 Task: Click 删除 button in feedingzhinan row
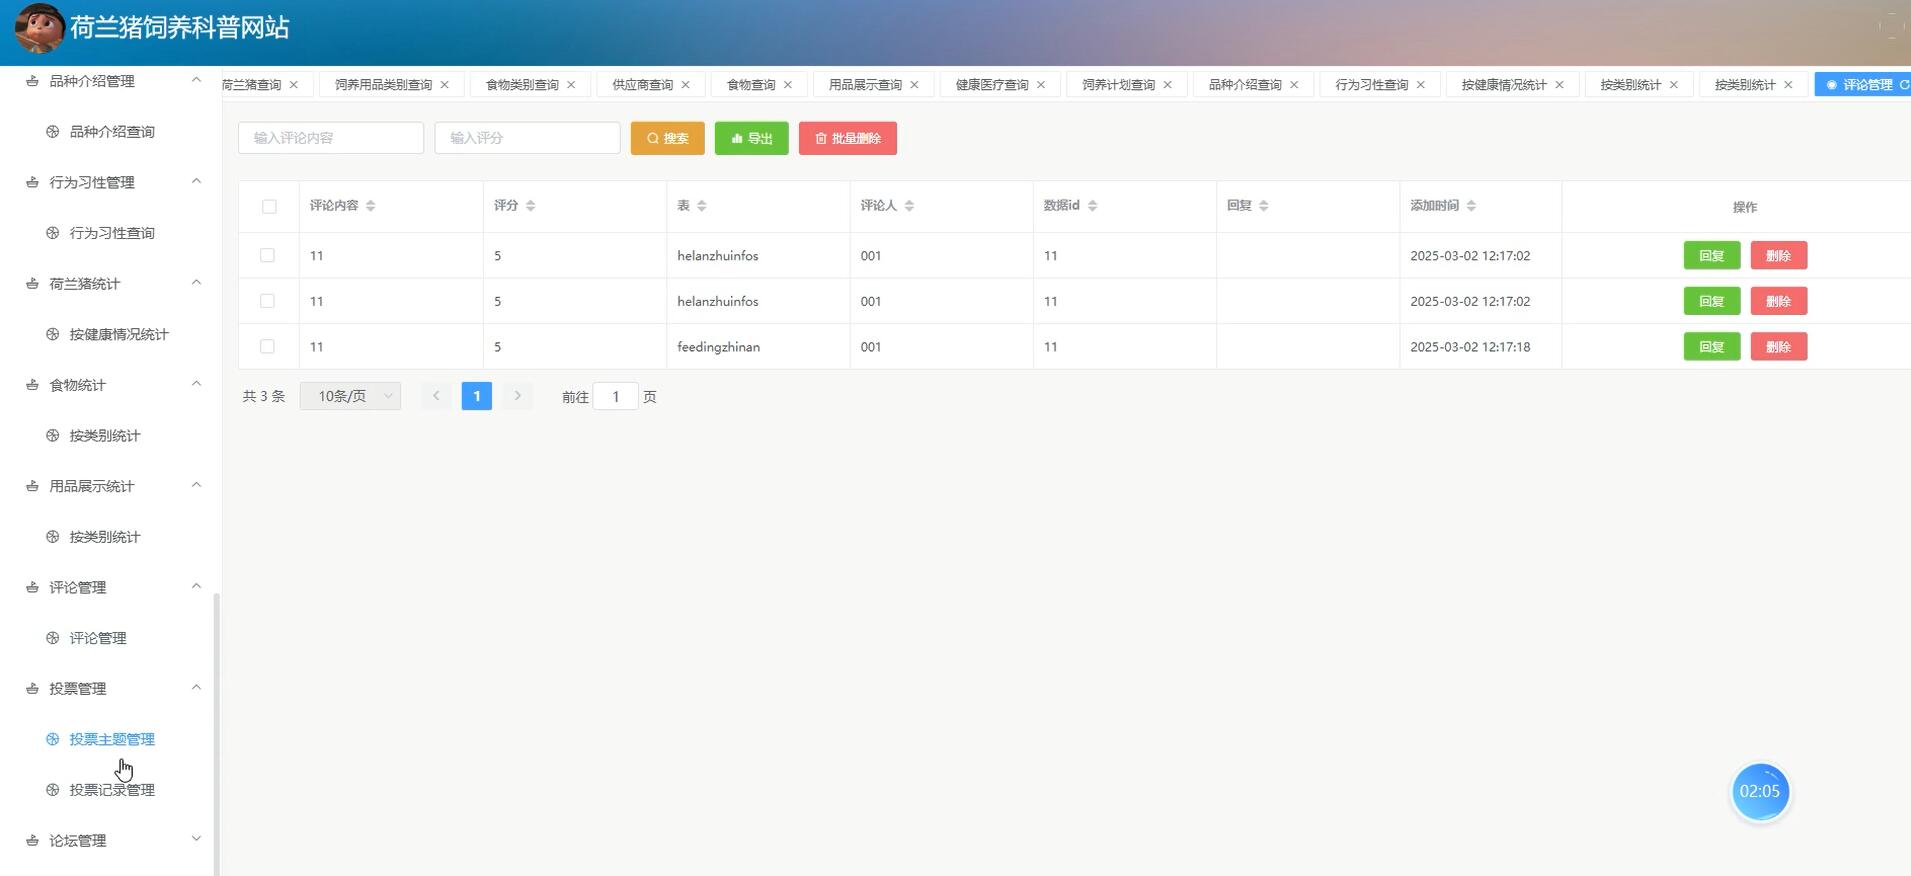pyautogui.click(x=1778, y=347)
